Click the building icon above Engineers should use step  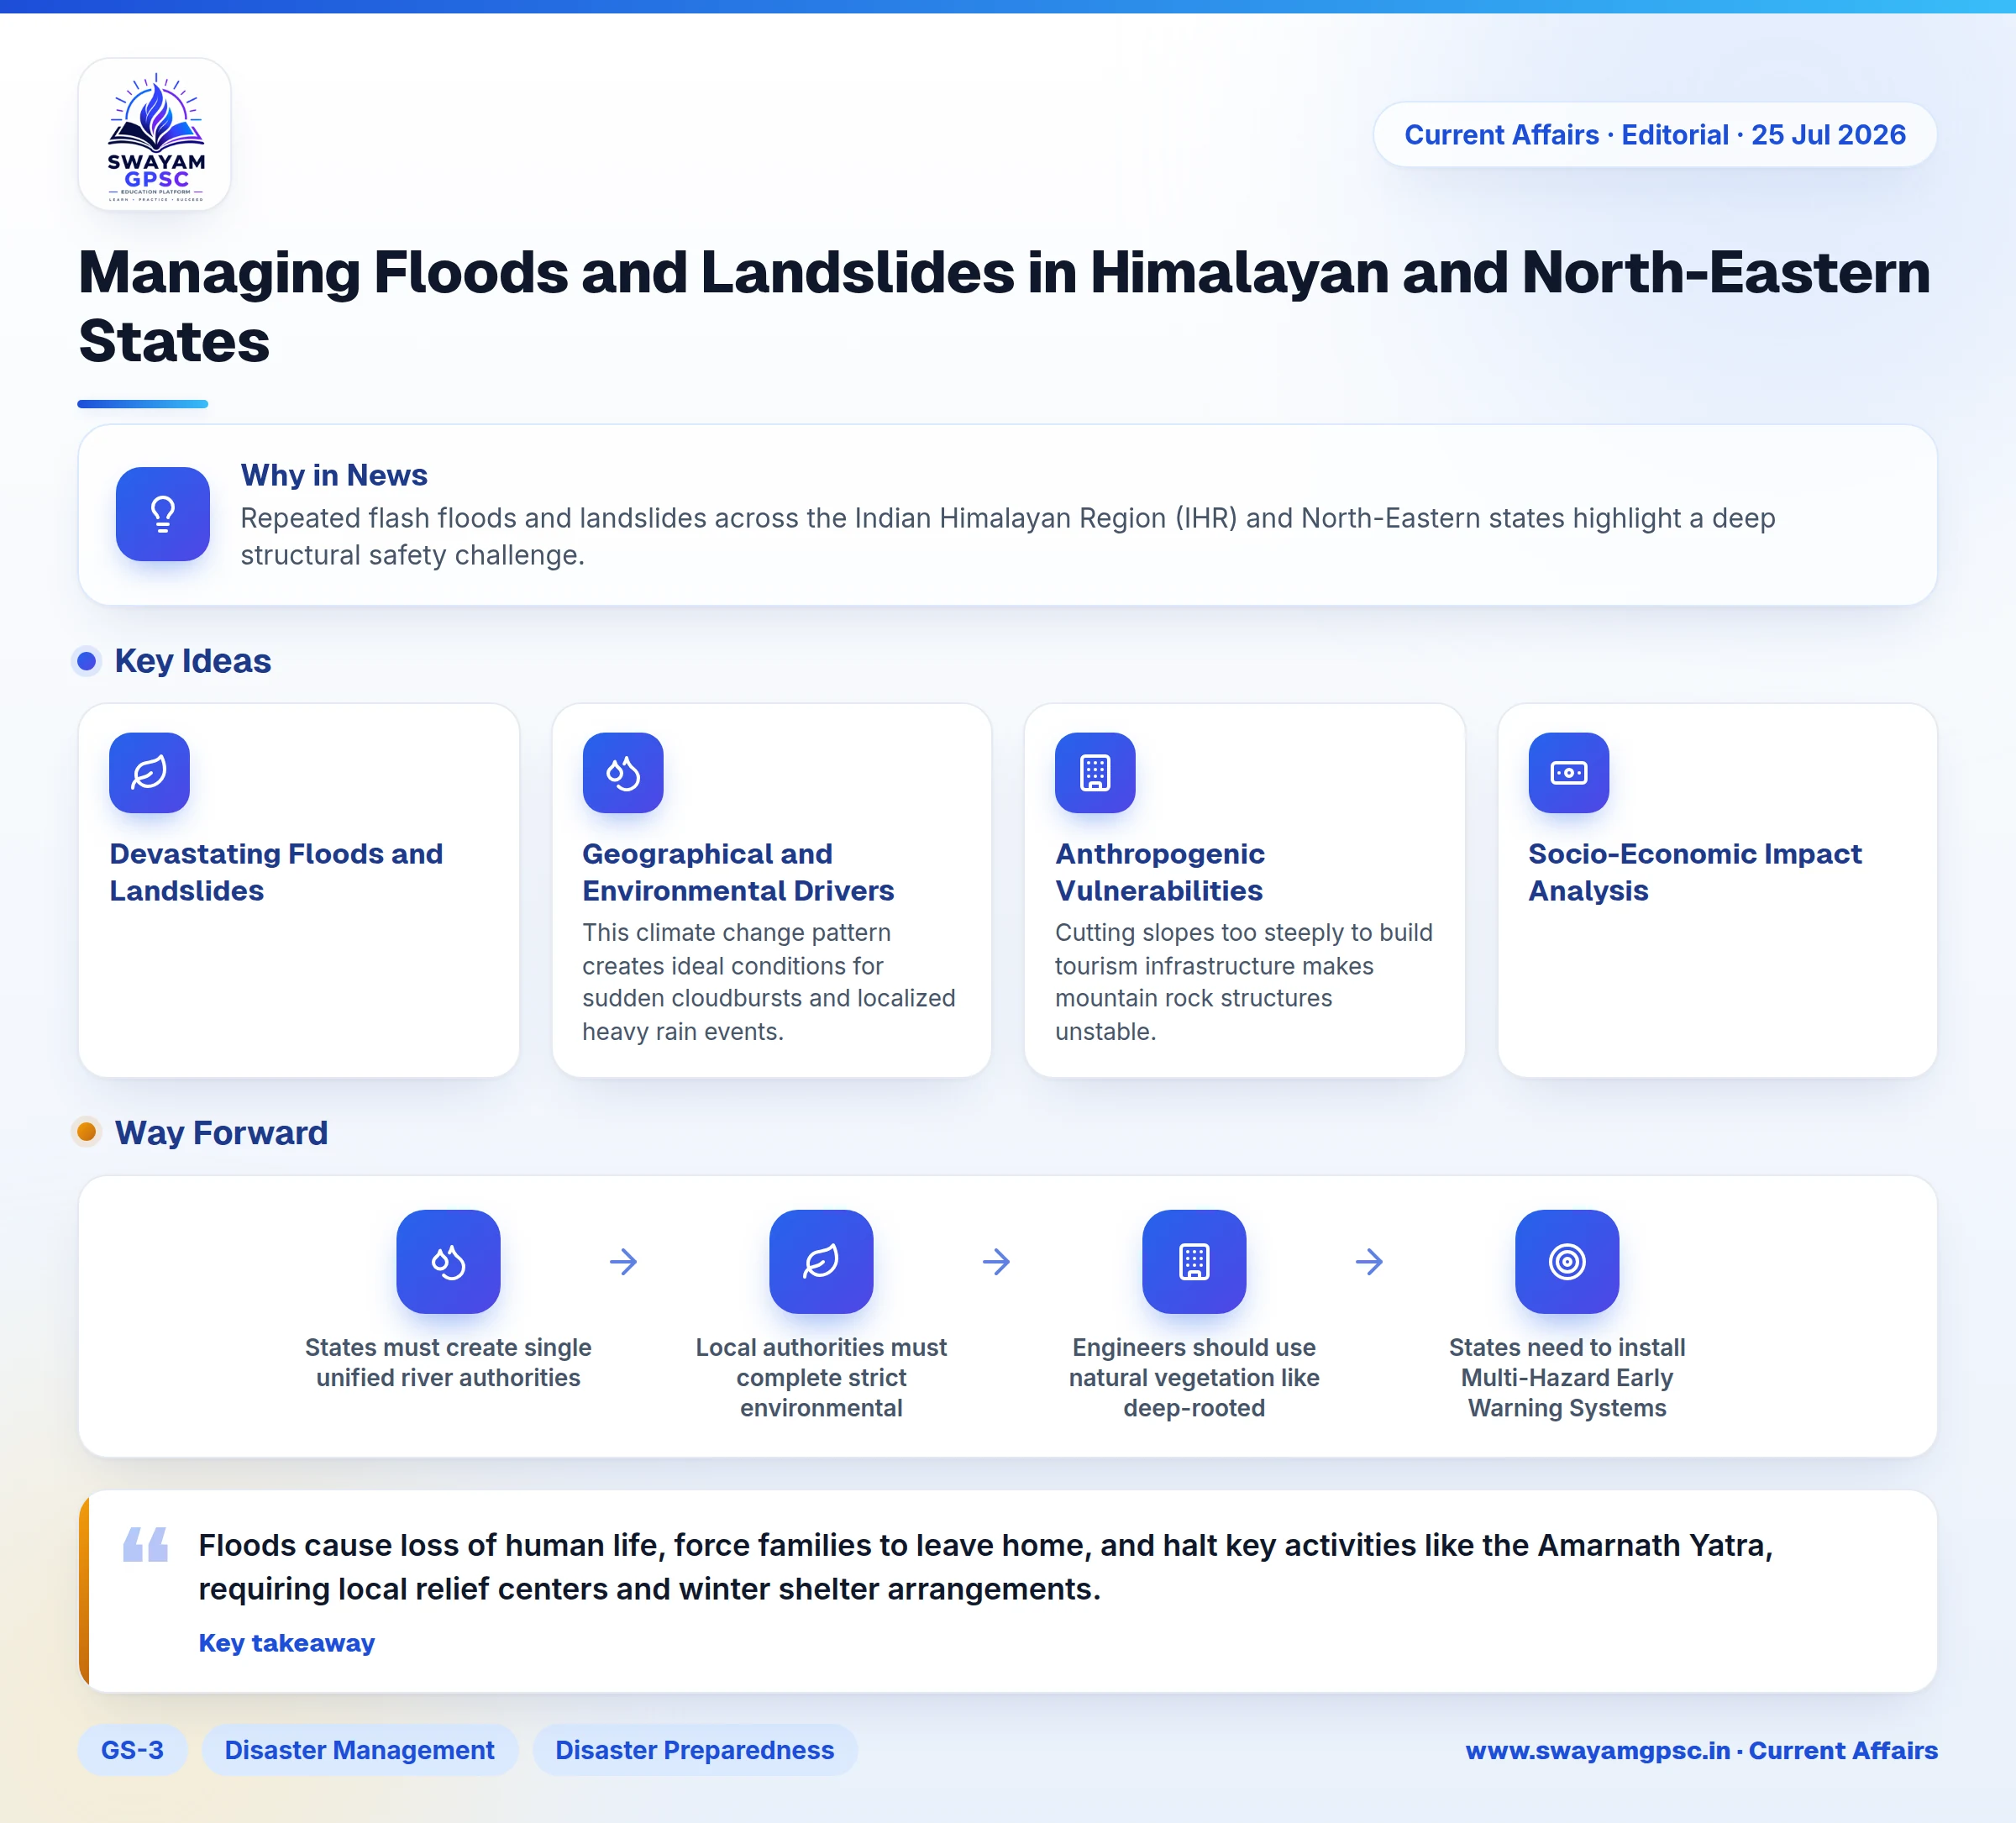click(1194, 1262)
